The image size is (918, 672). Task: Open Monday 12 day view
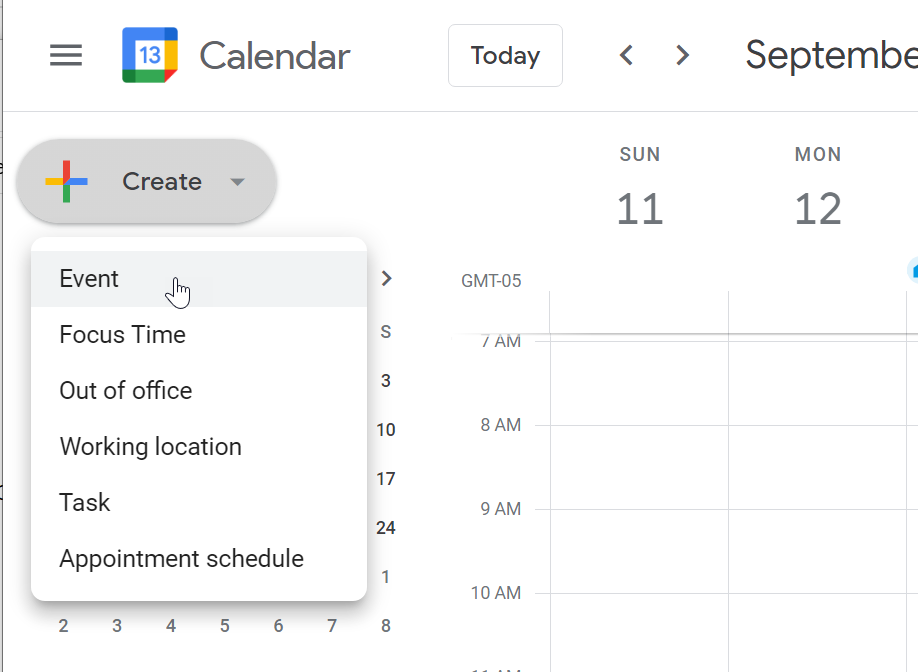[x=818, y=209]
